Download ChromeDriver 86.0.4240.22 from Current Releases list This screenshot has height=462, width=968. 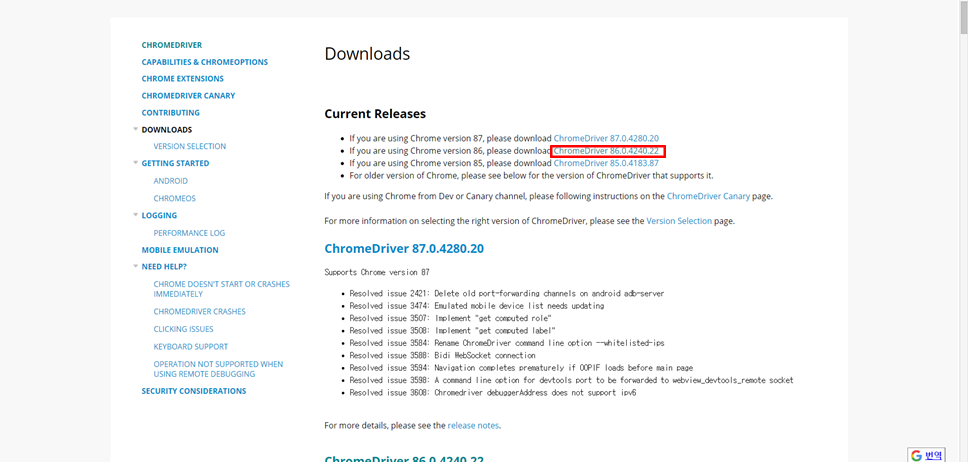point(606,151)
